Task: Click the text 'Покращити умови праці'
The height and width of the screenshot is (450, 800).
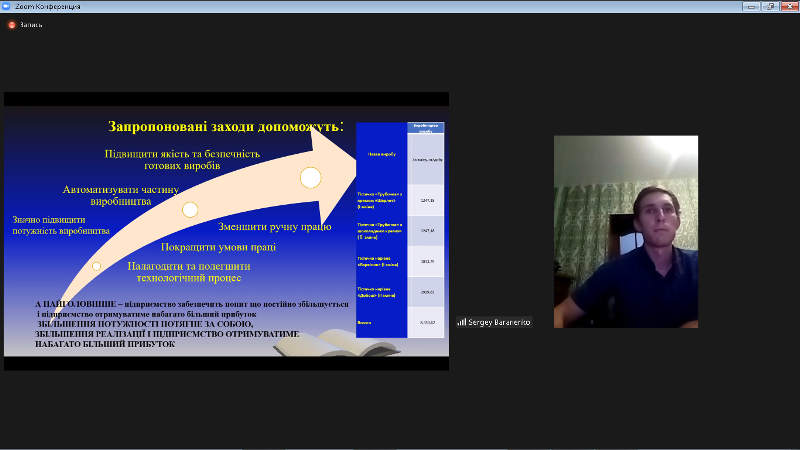Action: (218, 247)
